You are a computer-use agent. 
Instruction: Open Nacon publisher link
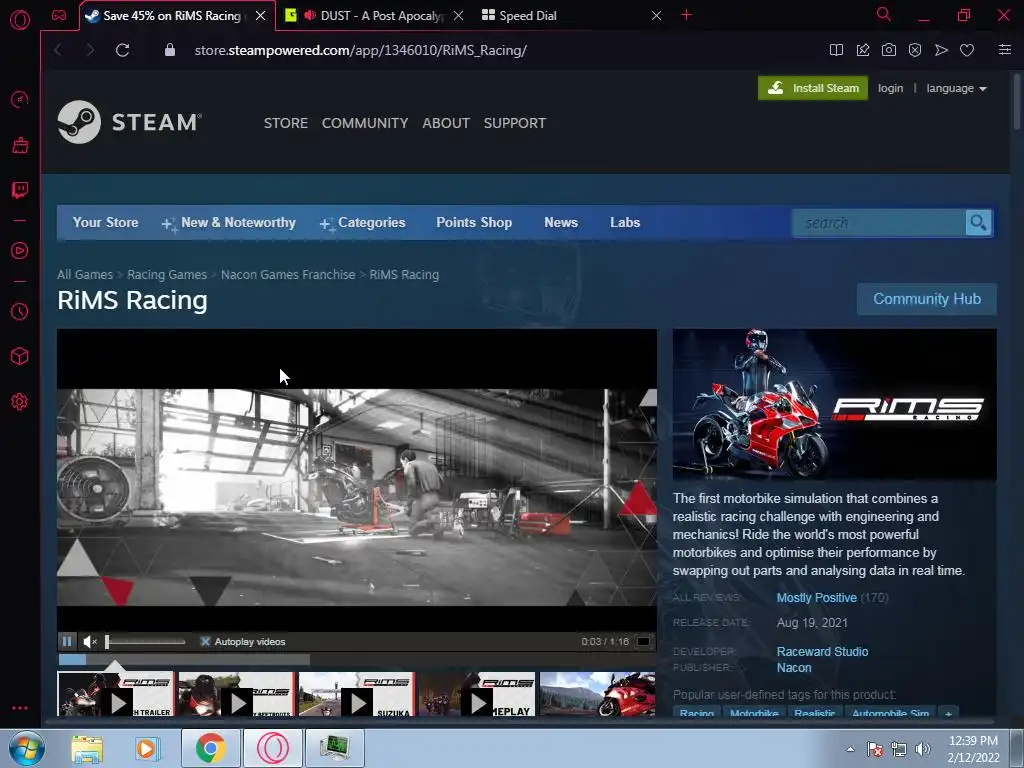coord(794,668)
